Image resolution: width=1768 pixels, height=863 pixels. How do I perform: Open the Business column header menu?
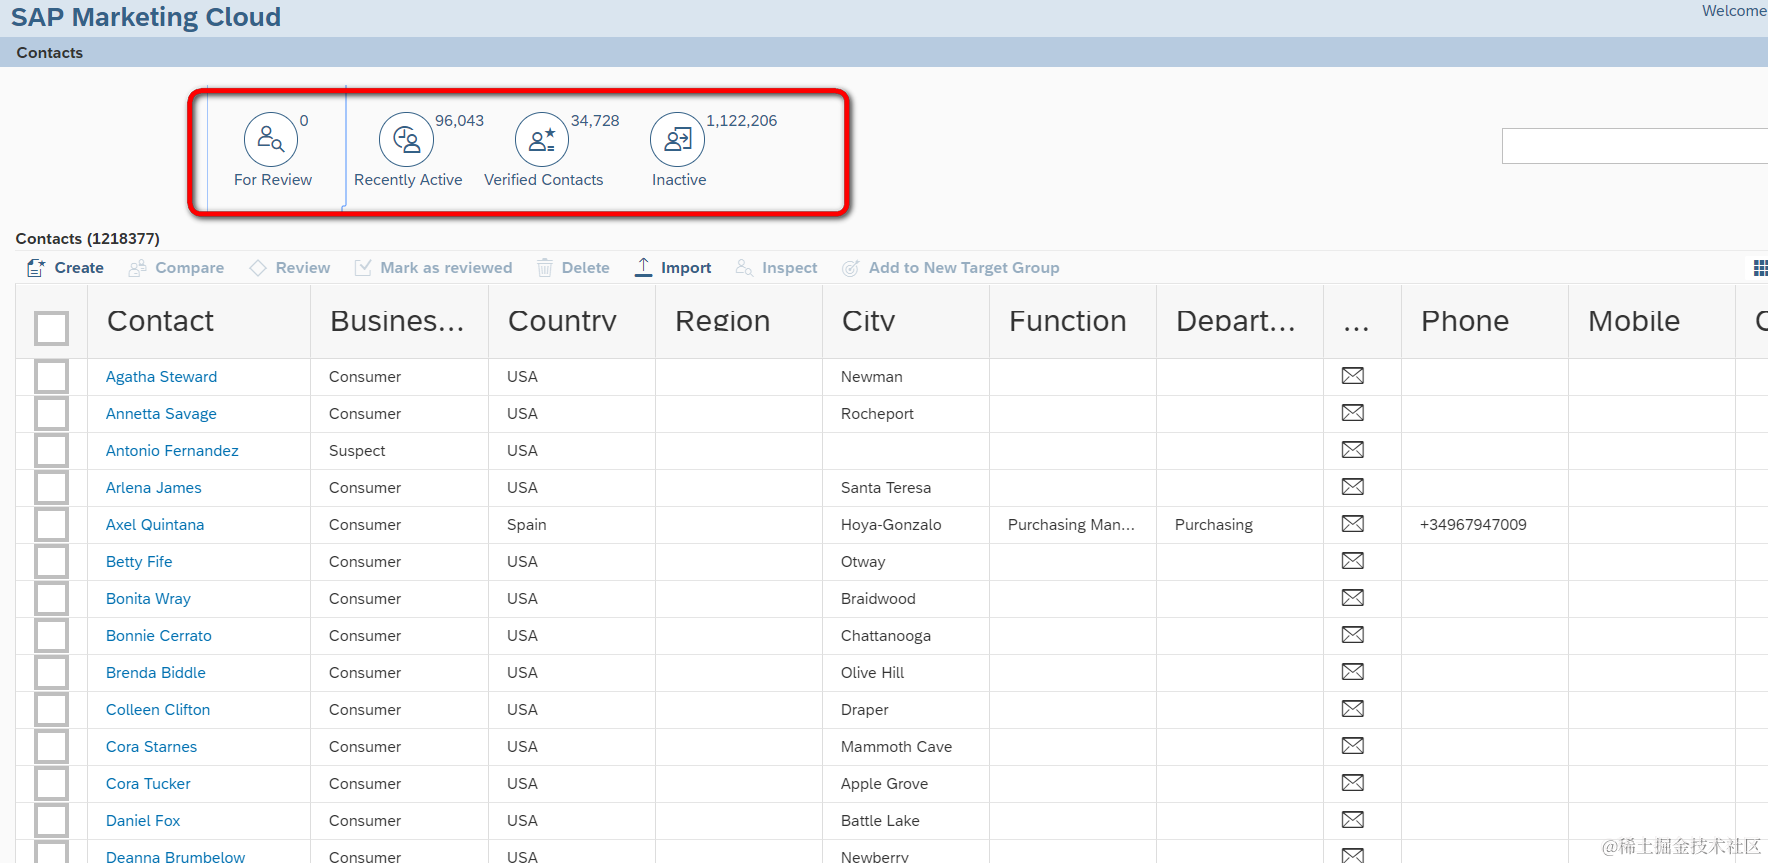pos(399,321)
